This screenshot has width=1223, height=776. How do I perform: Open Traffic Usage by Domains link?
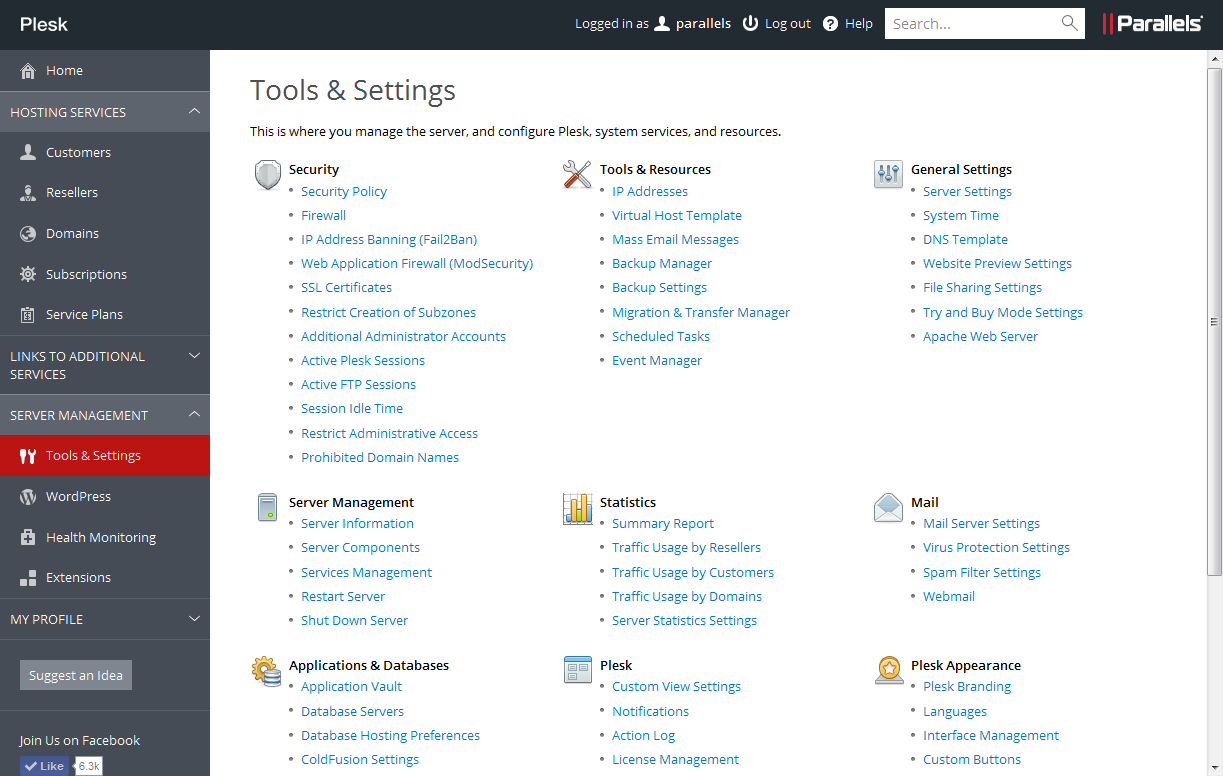[687, 596]
